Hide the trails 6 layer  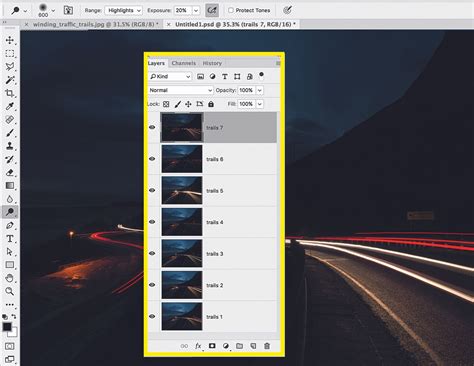click(x=152, y=159)
